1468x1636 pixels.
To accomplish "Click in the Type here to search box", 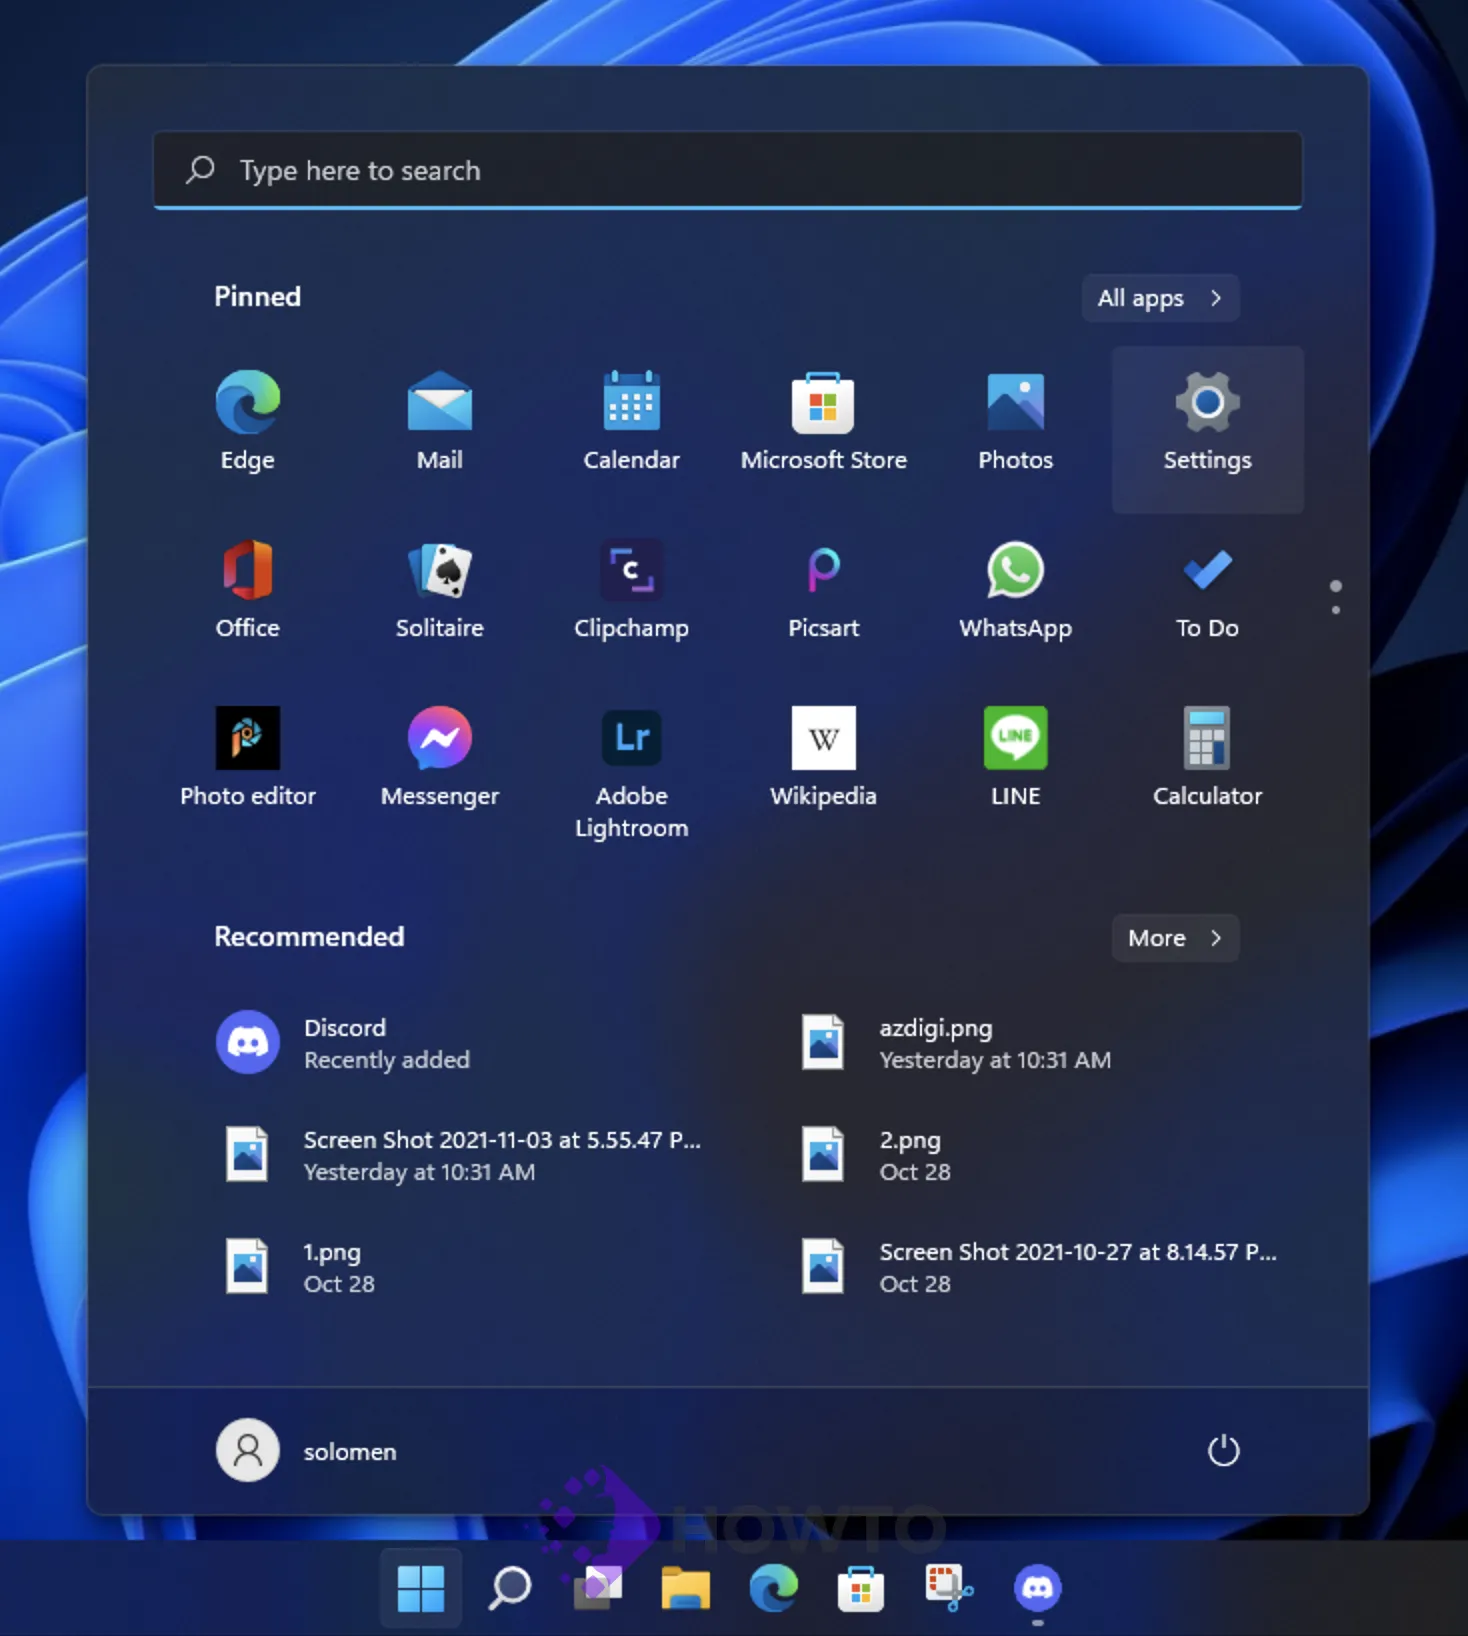I will [728, 170].
